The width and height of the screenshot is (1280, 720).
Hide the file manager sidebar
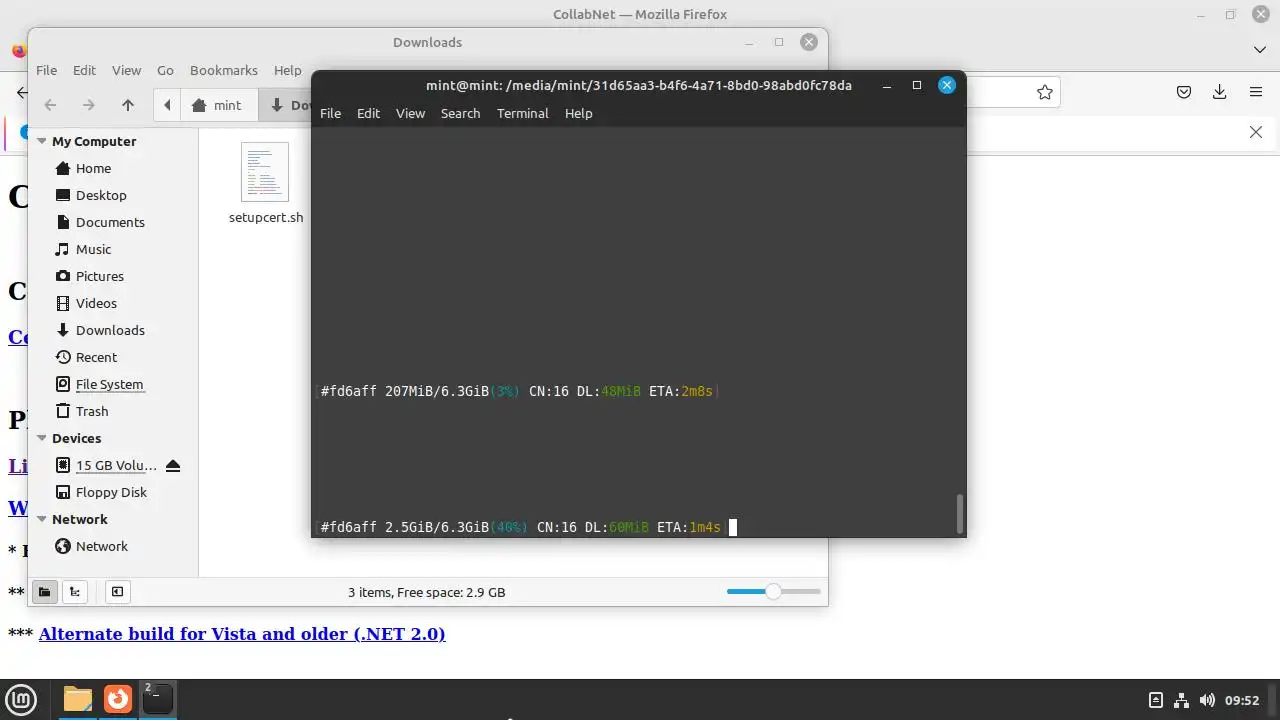pos(117,592)
